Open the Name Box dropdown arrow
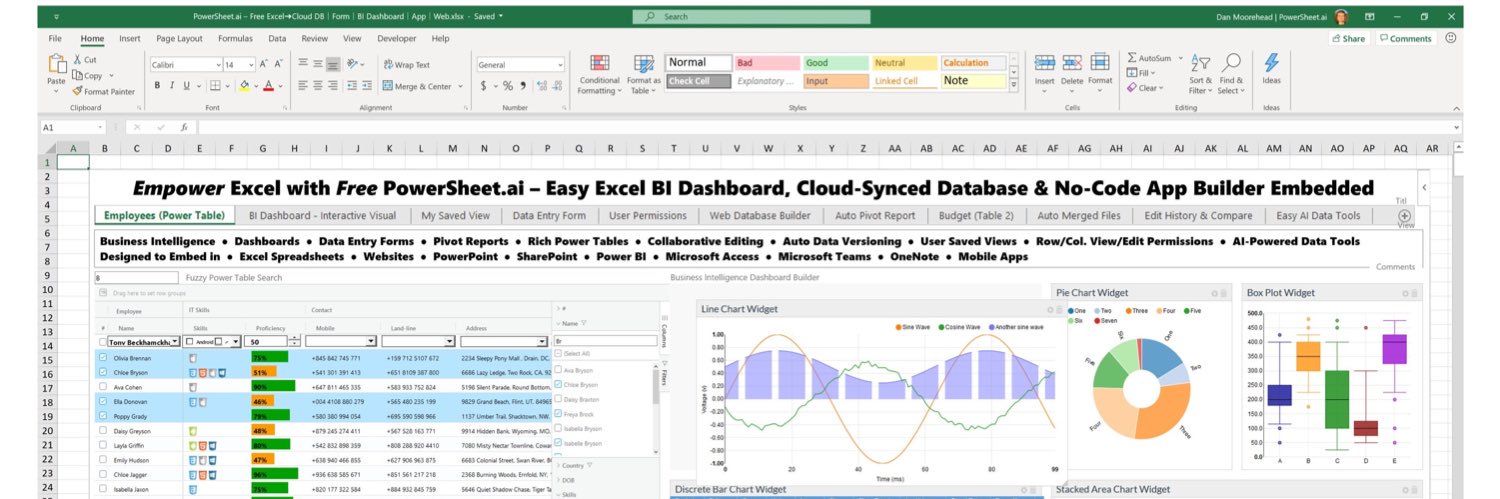This screenshot has width=1500, height=499. [100, 127]
